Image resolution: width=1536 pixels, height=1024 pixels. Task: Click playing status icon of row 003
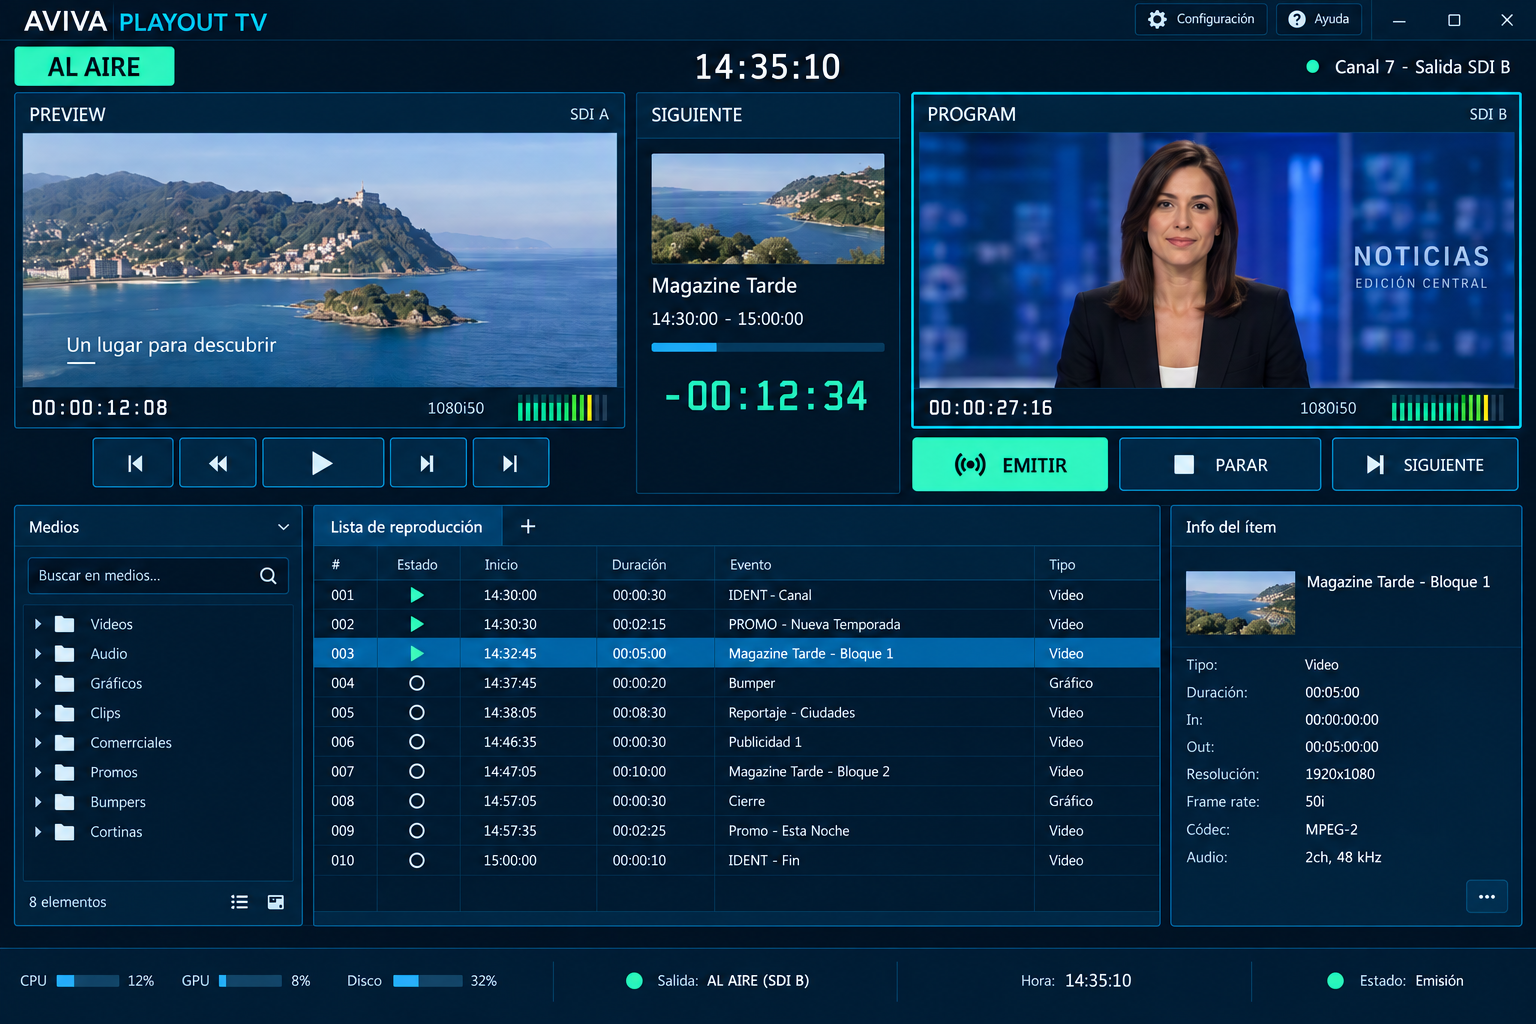(x=417, y=653)
